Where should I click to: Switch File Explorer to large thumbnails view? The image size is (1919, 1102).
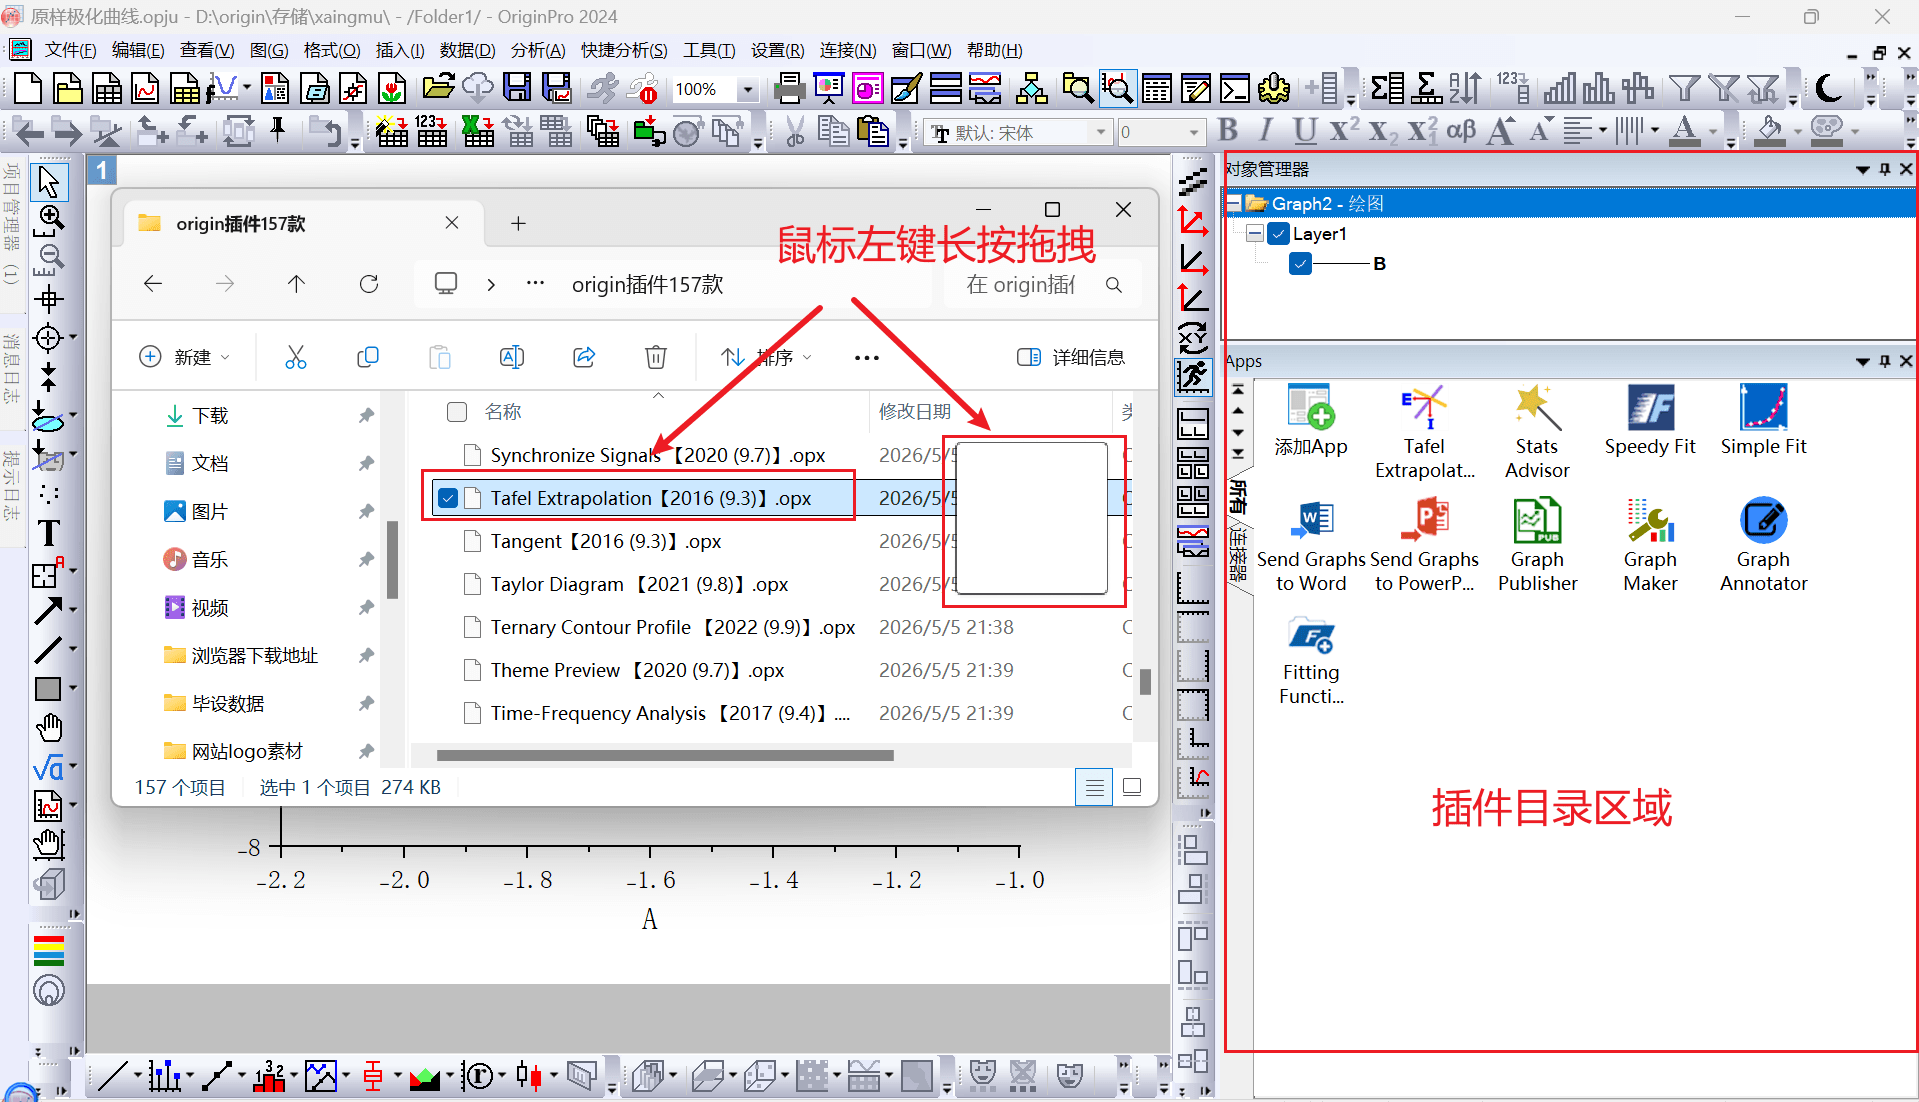(1132, 787)
